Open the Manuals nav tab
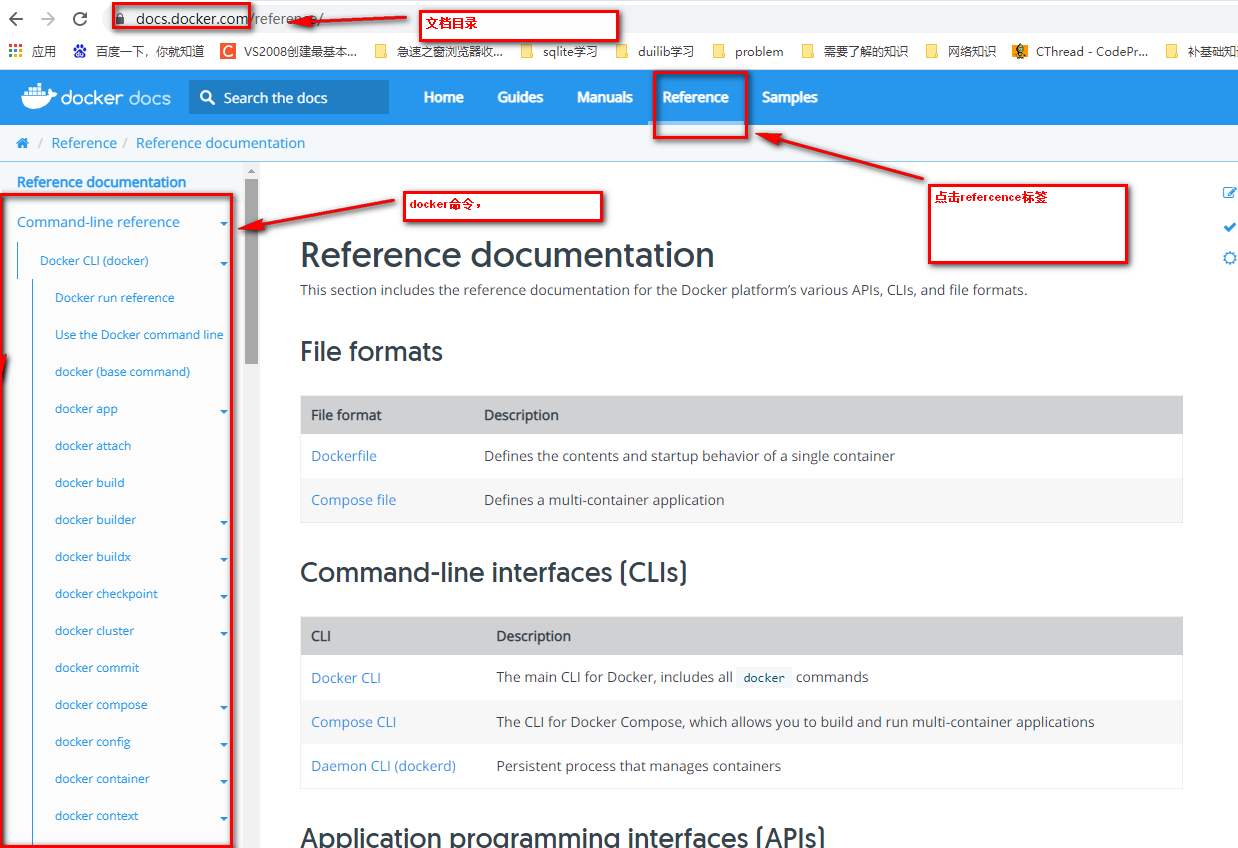This screenshot has width=1238, height=848. pos(605,97)
